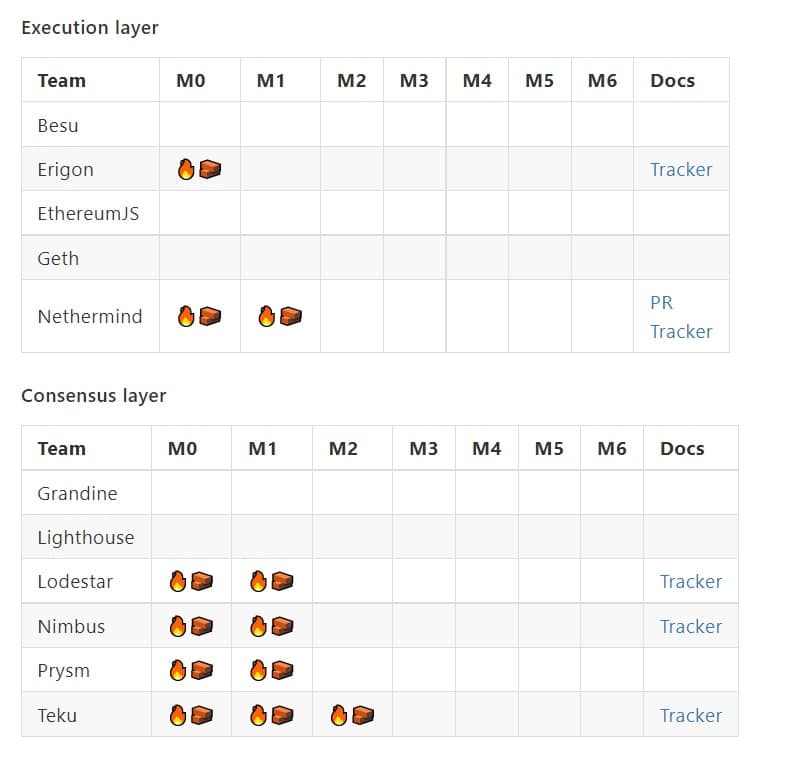Click Prysm's M0 fire and brick emoji
This screenshot has width=786, height=770.
pyautogui.click(x=190, y=671)
